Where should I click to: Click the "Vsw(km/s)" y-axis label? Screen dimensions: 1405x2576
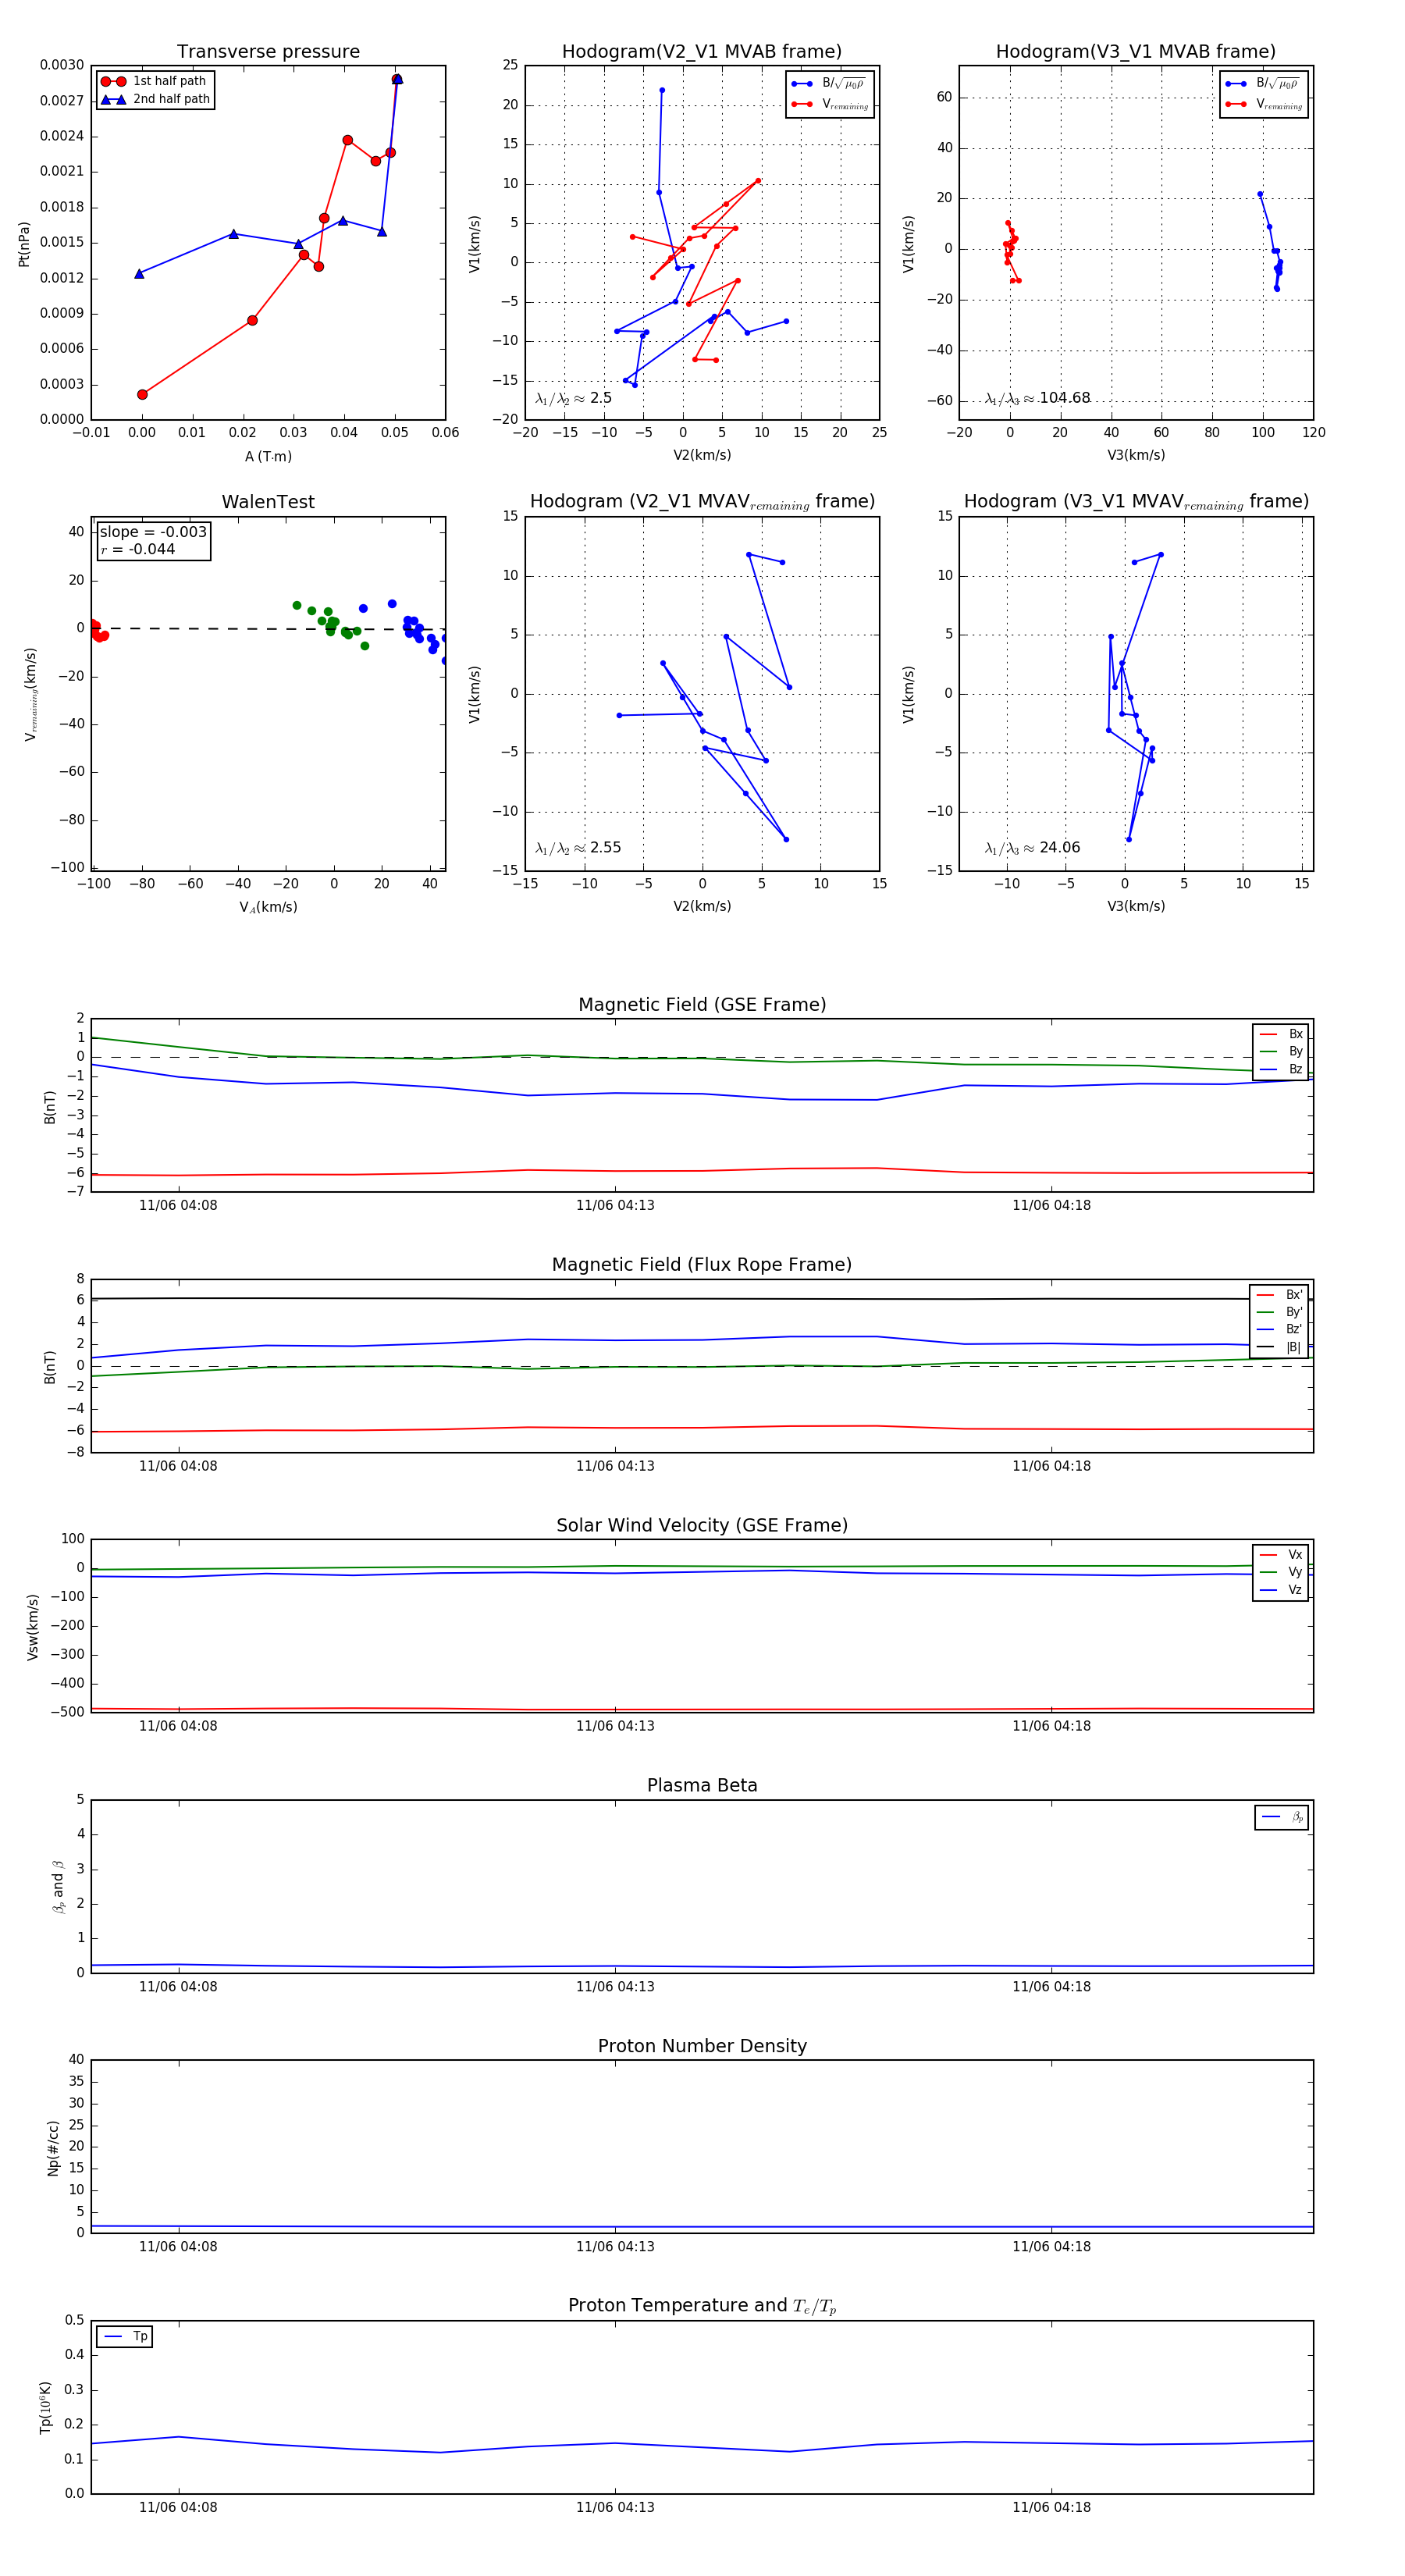[32, 1627]
